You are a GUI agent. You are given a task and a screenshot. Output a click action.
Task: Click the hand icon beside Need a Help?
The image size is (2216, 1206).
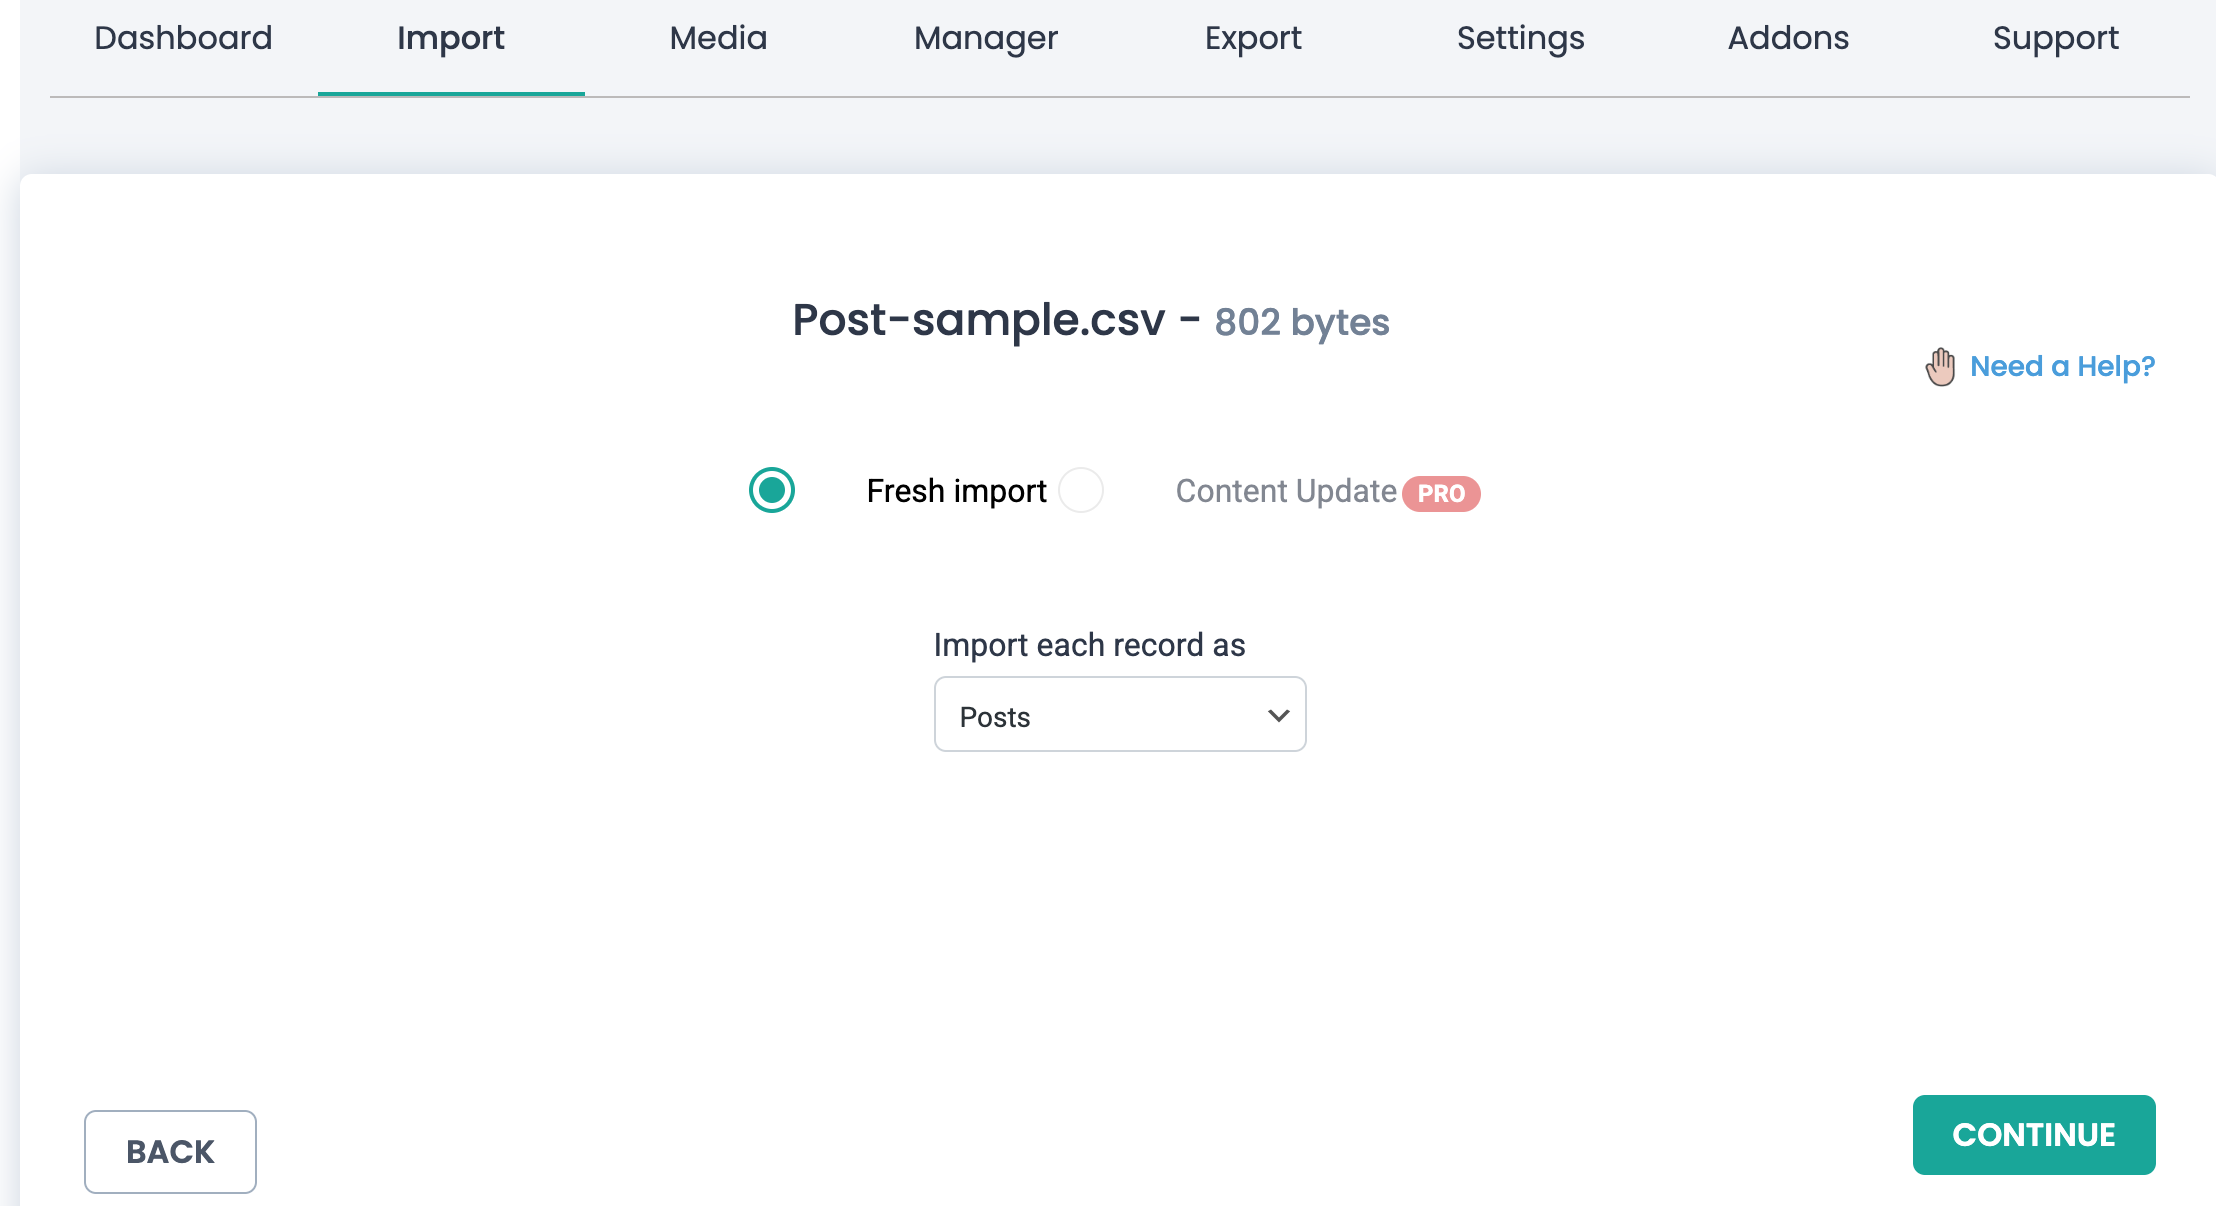1940,367
